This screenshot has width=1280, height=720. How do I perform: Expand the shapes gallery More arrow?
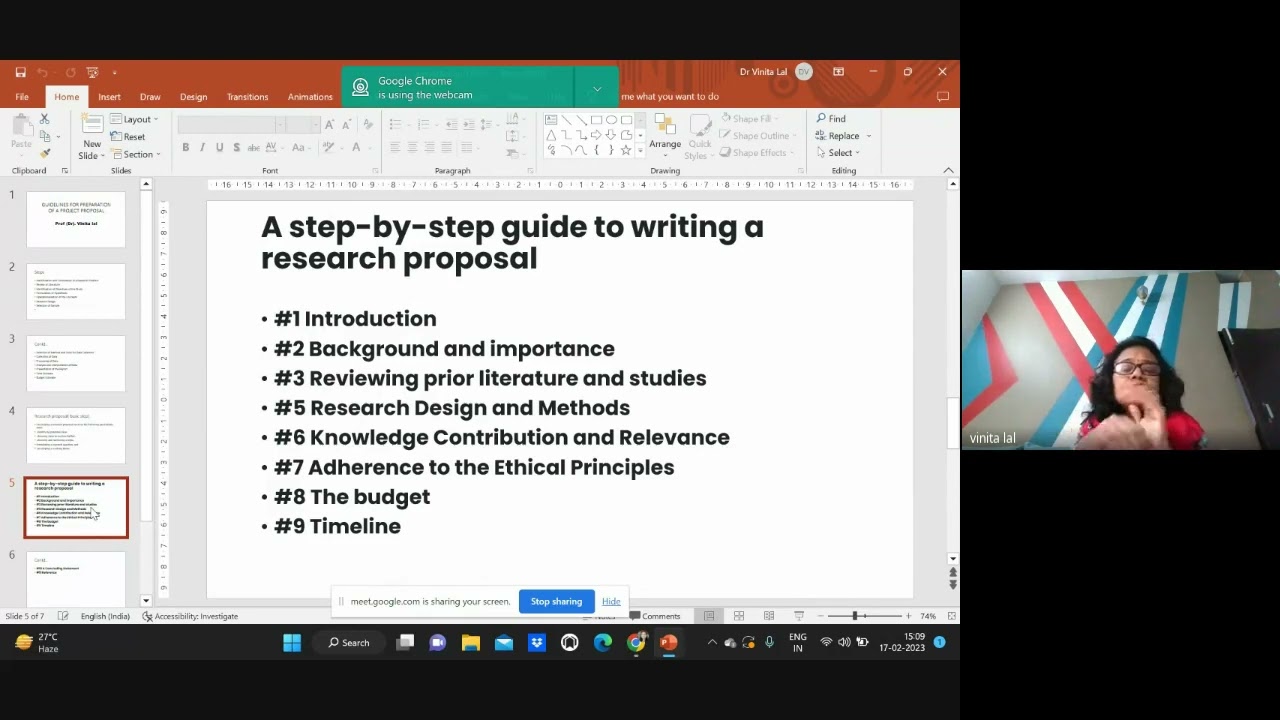point(640,151)
